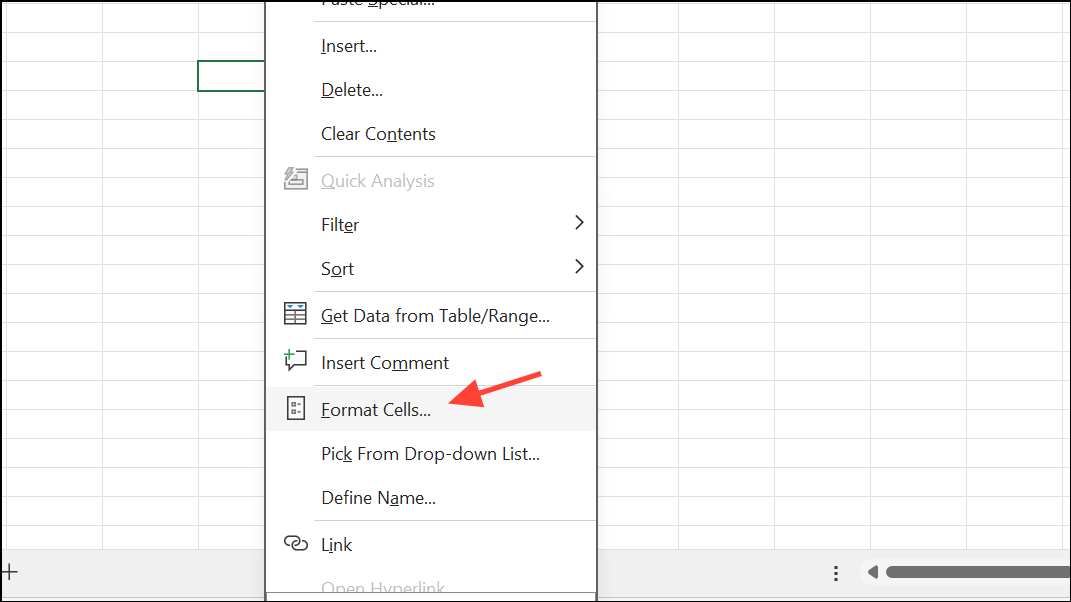Click the Delete... menu command
Image resolution: width=1071 pixels, height=602 pixels.
pos(351,89)
